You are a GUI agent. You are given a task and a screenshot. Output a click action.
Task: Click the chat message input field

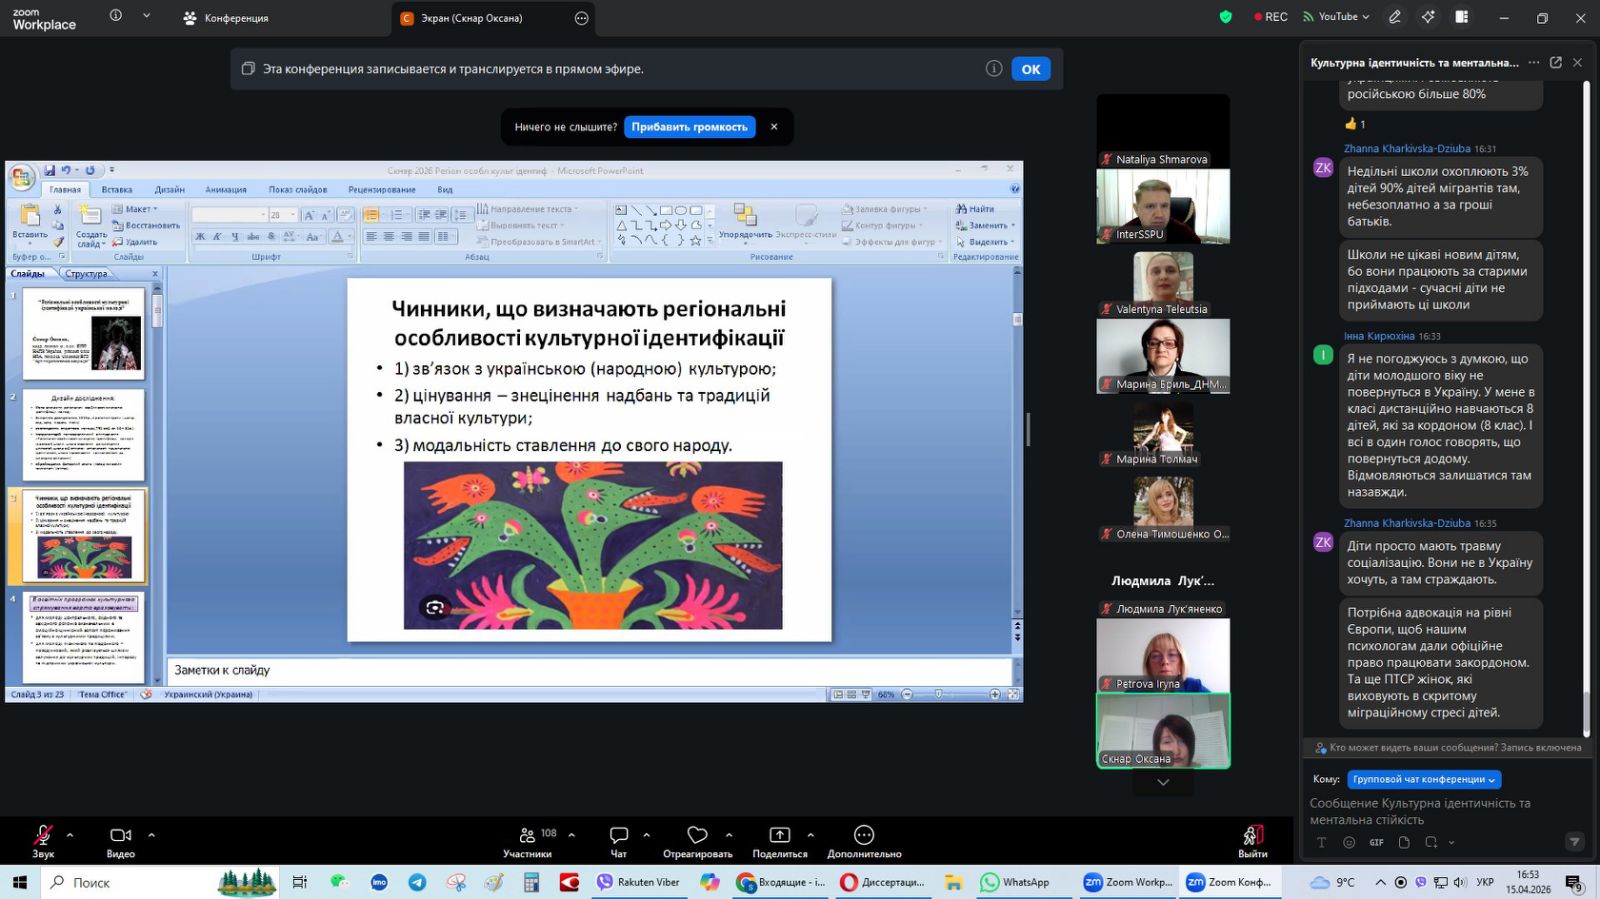(1440, 811)
